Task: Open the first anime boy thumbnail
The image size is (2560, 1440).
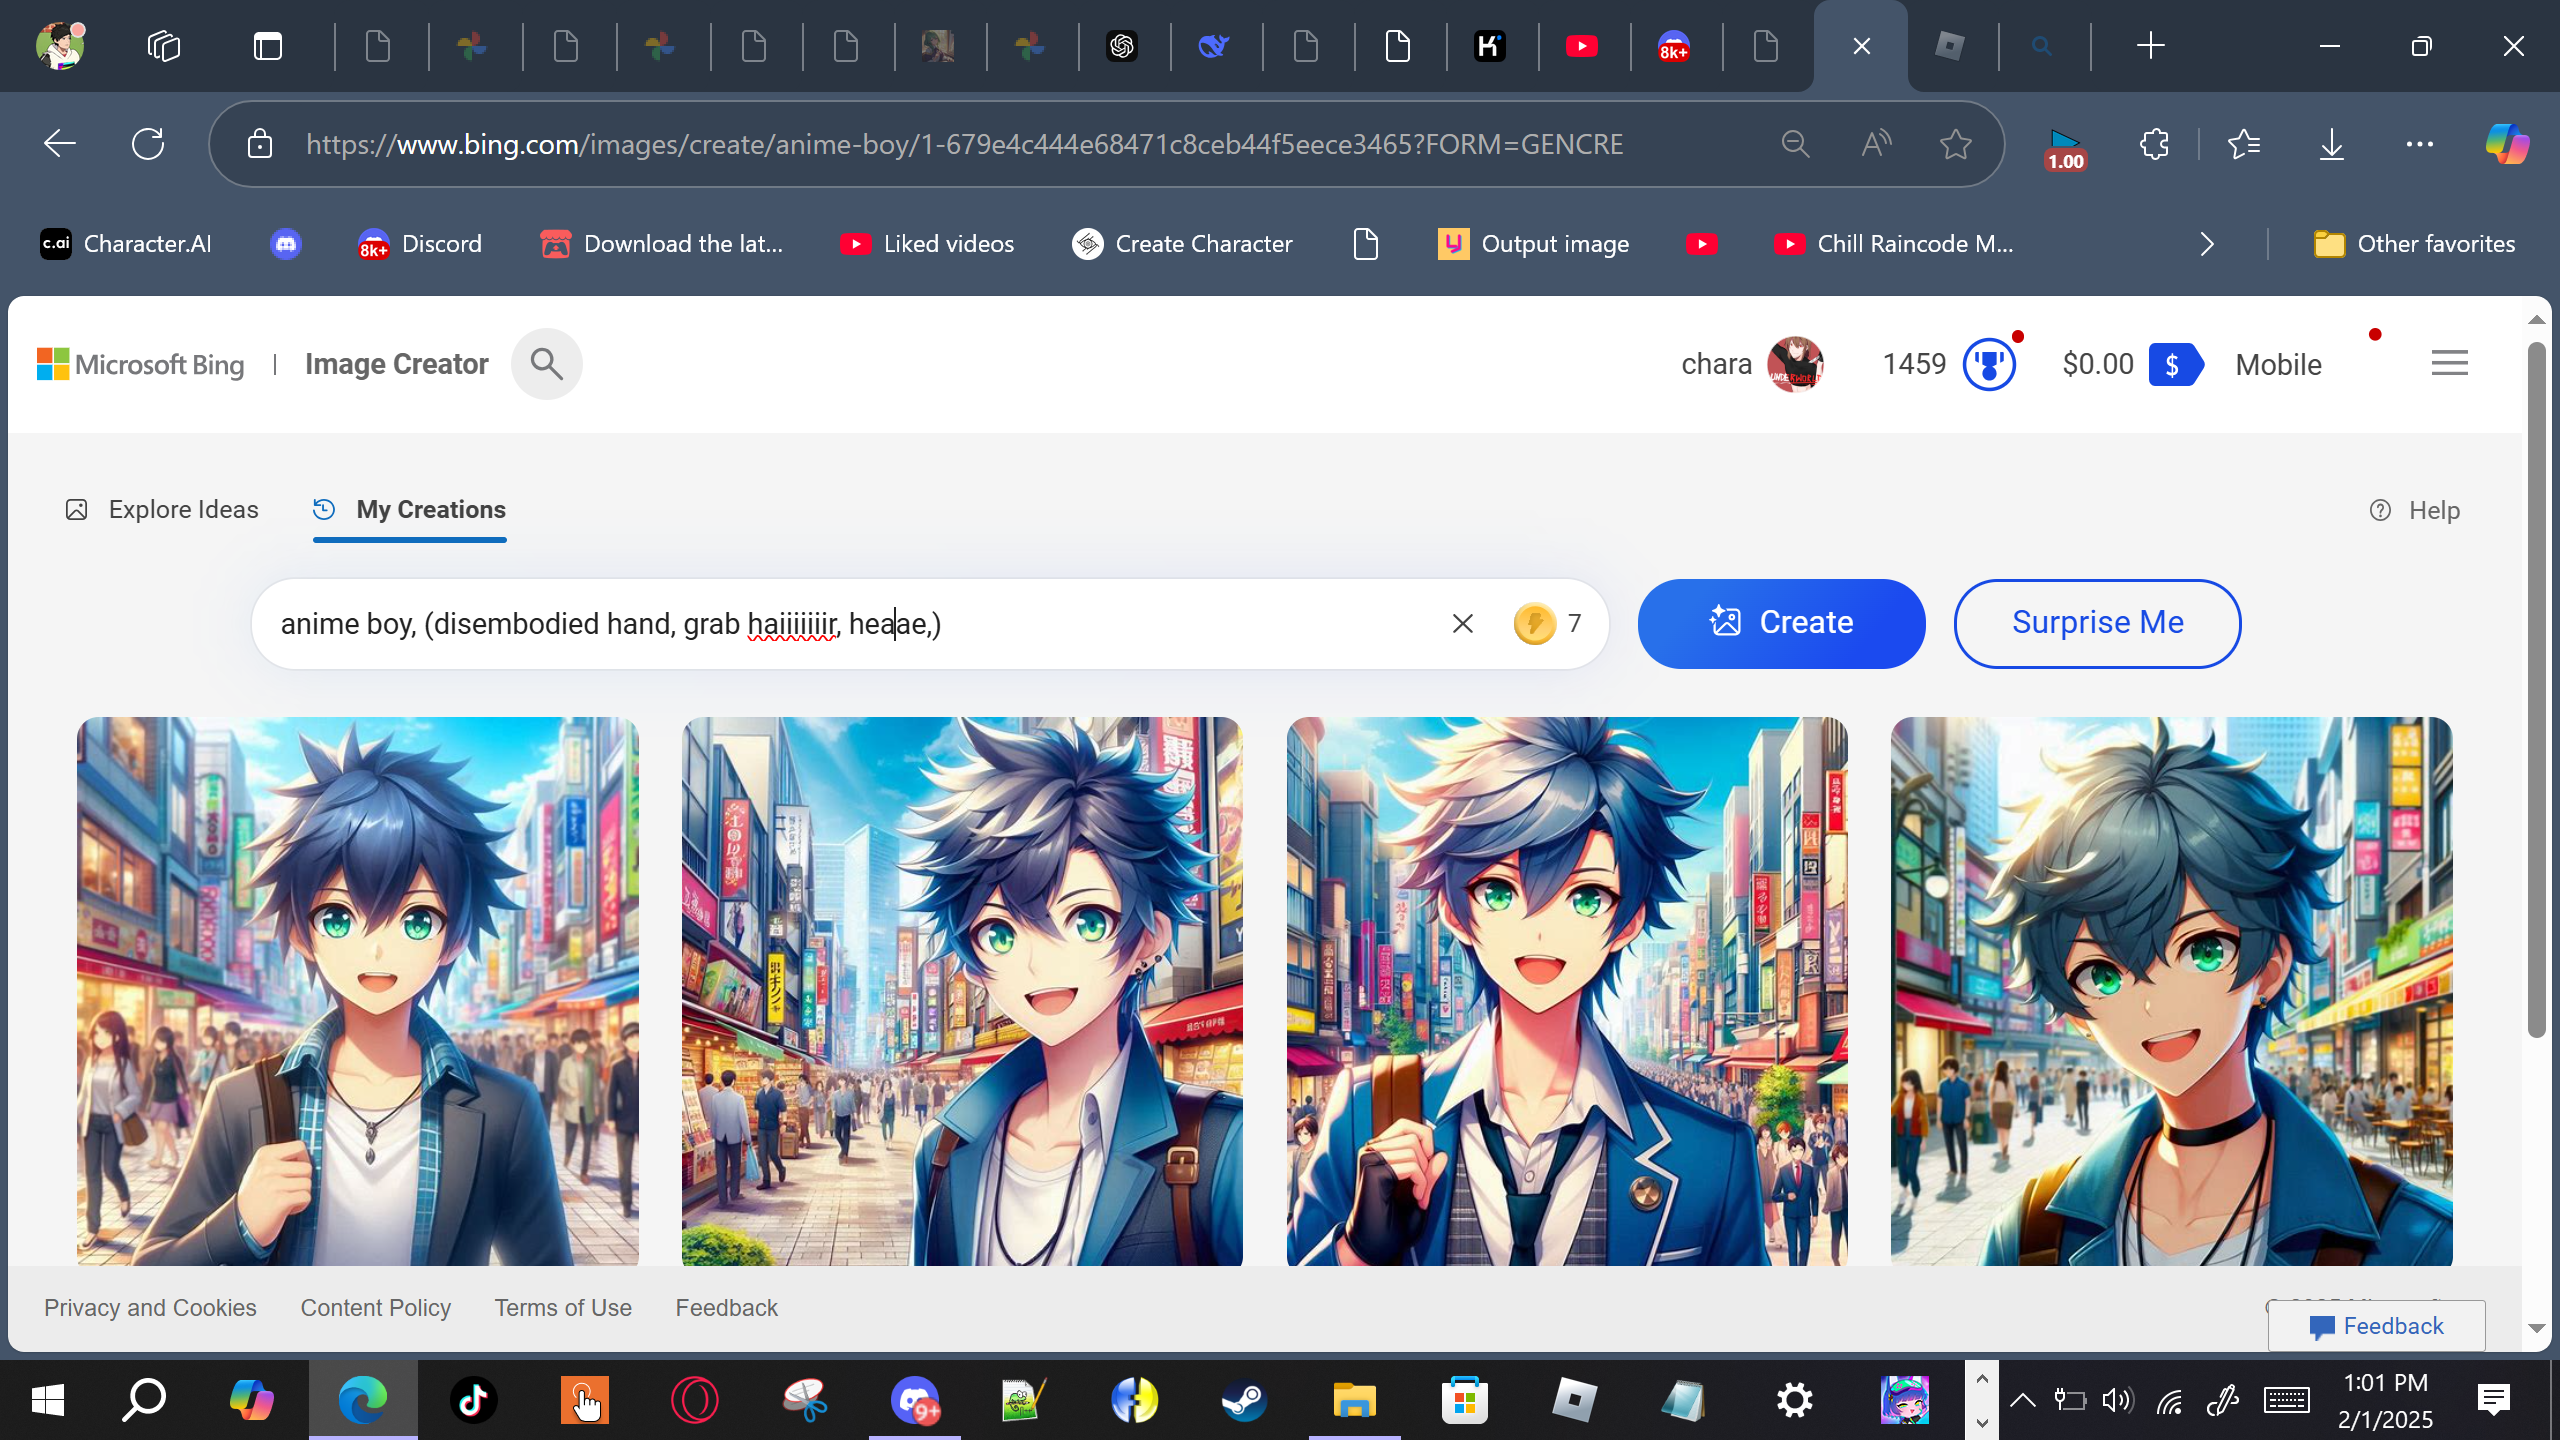Action: [x=357, y=990]
